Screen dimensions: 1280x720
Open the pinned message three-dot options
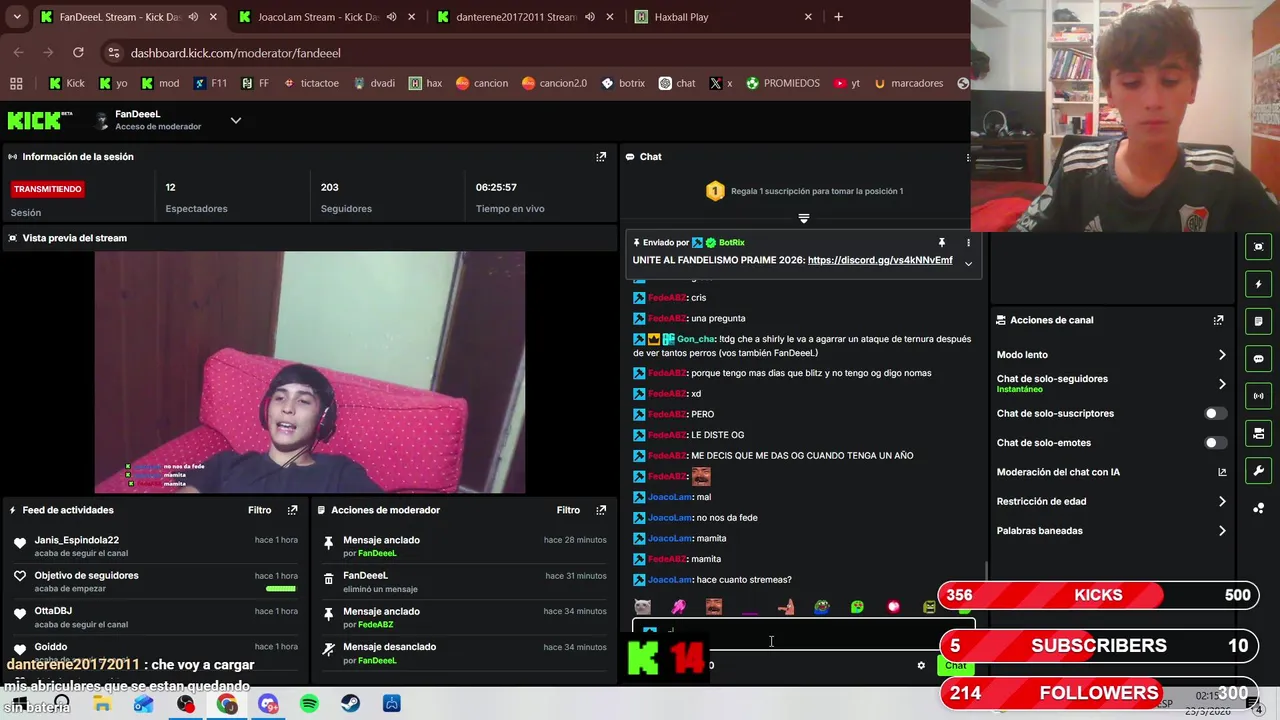pos(967,243)
